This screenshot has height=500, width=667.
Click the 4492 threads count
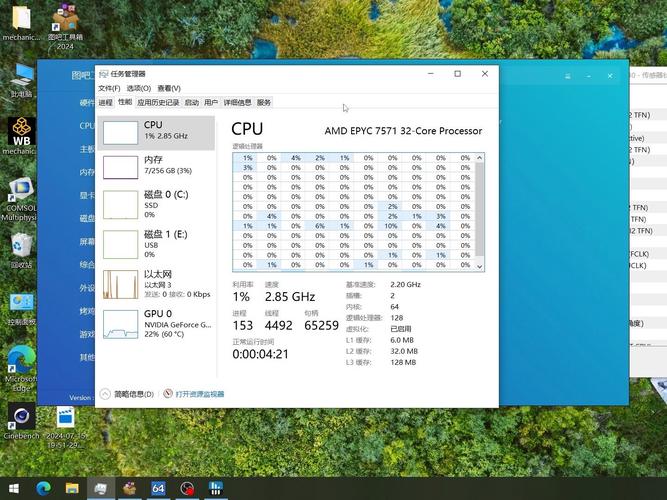(279, 325)
